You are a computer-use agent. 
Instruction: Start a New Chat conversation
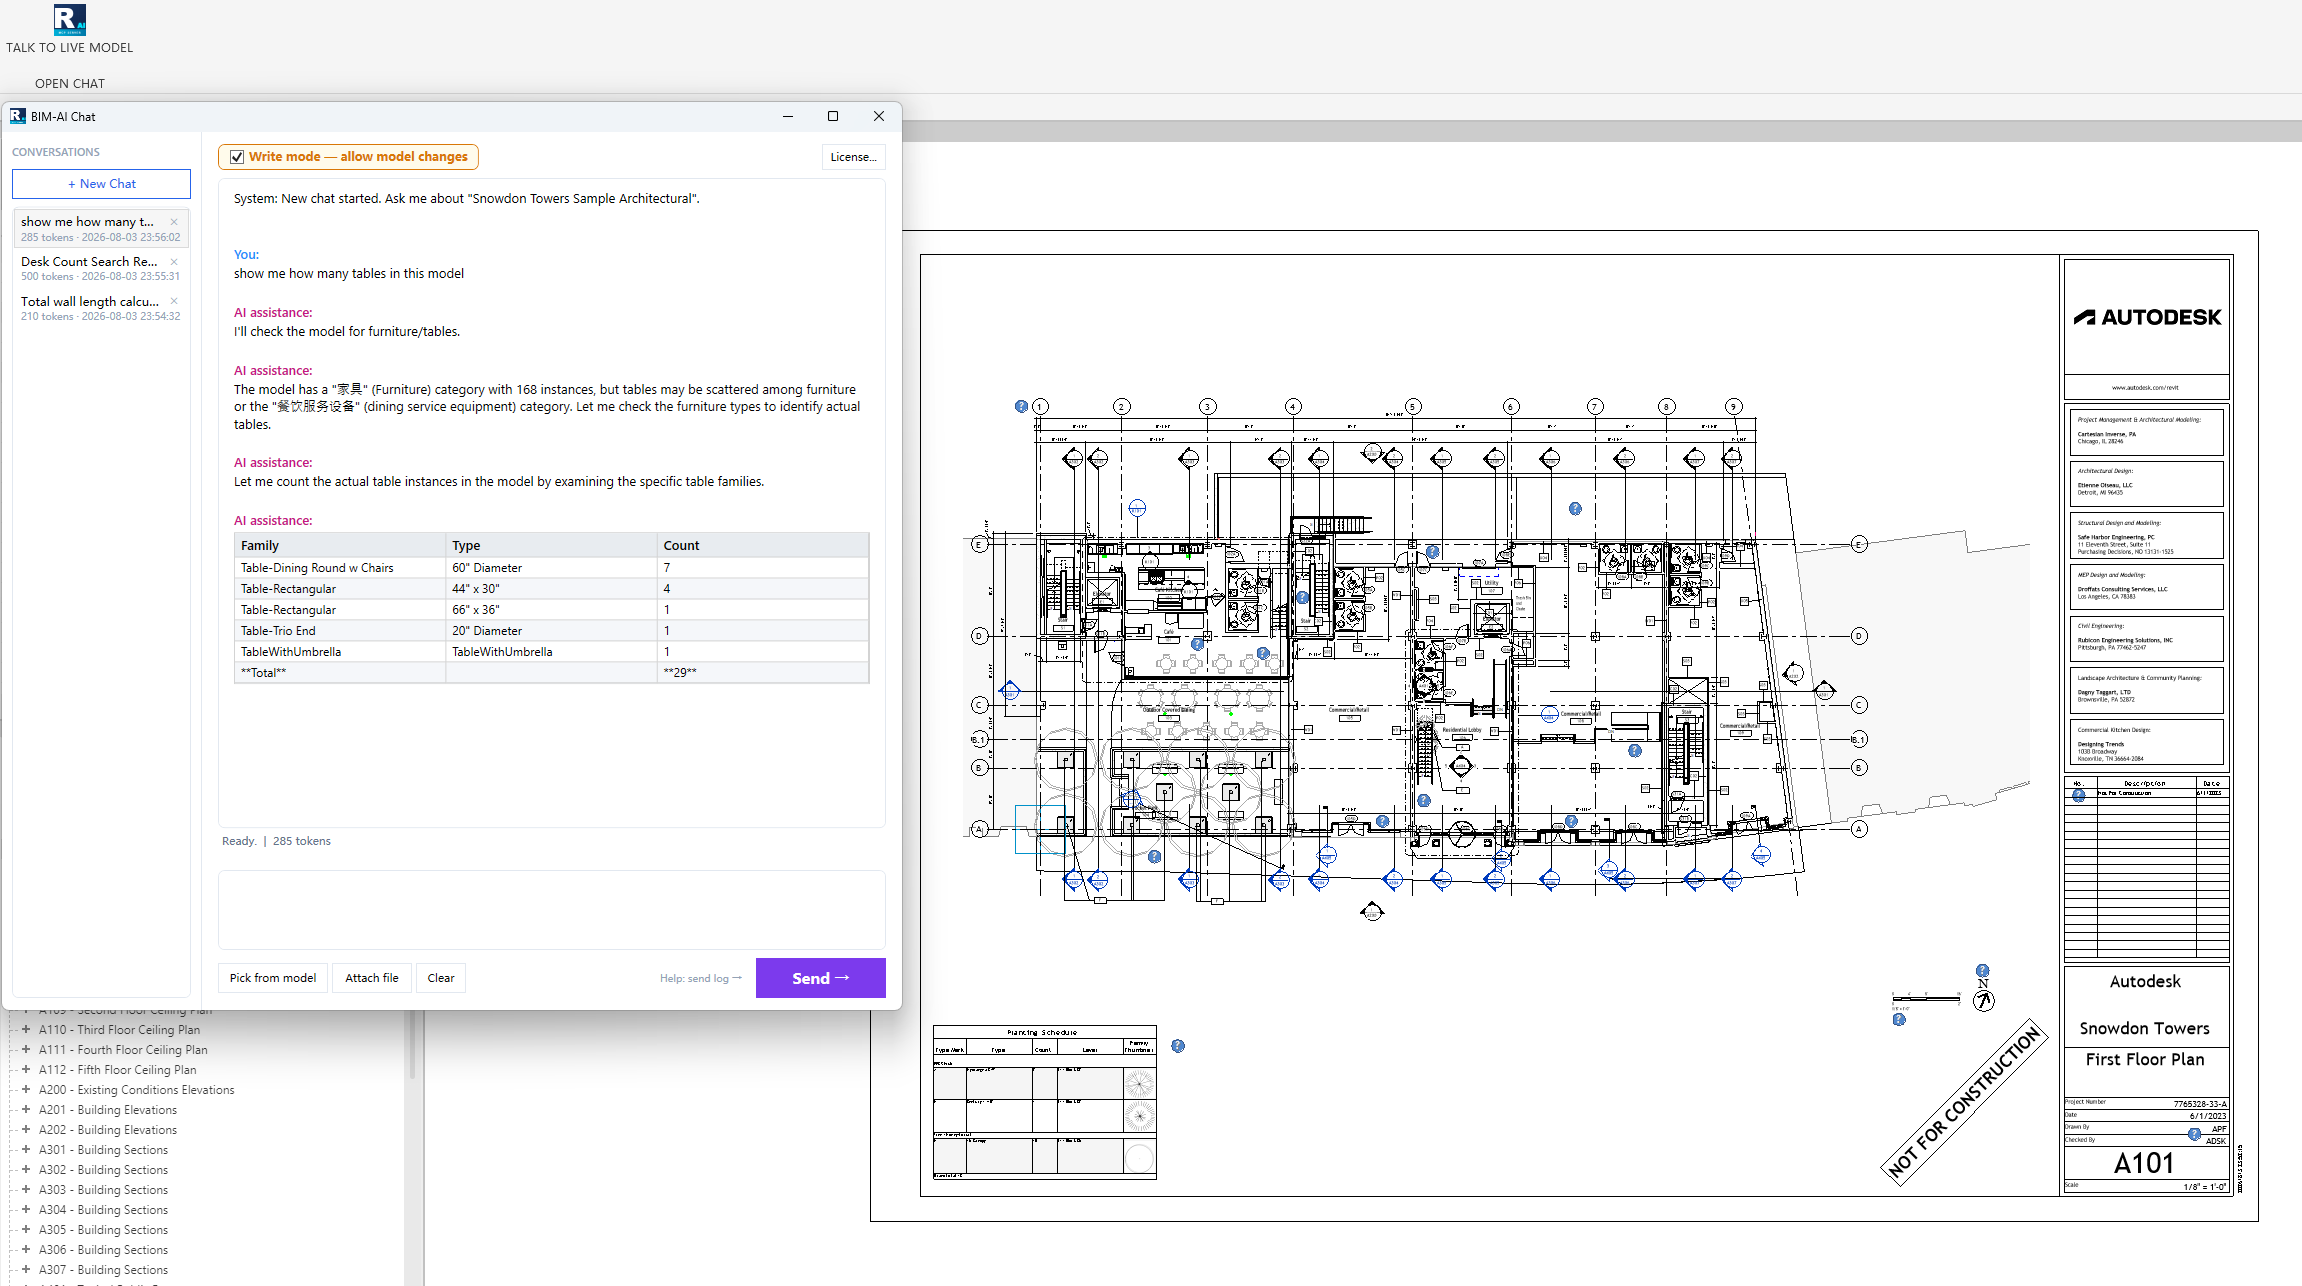(x=101, y=184)
